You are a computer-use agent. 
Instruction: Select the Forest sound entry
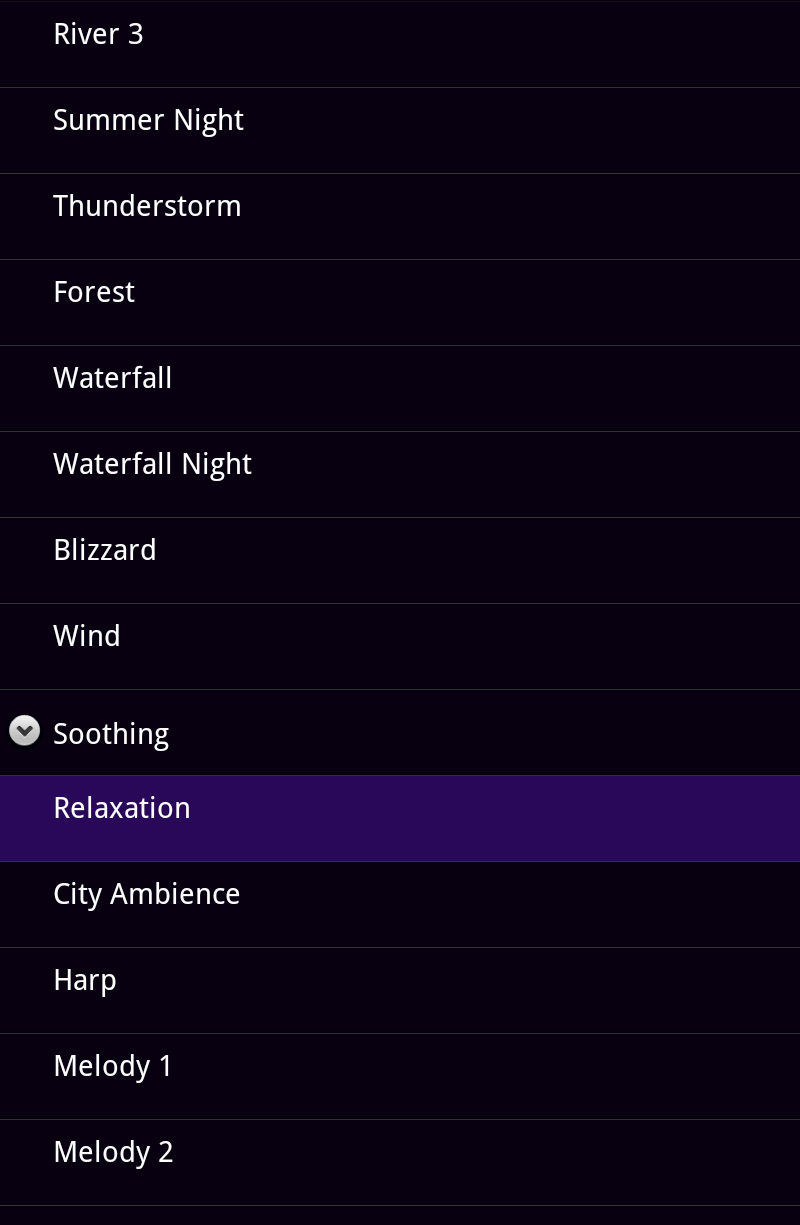coord(94,293)
